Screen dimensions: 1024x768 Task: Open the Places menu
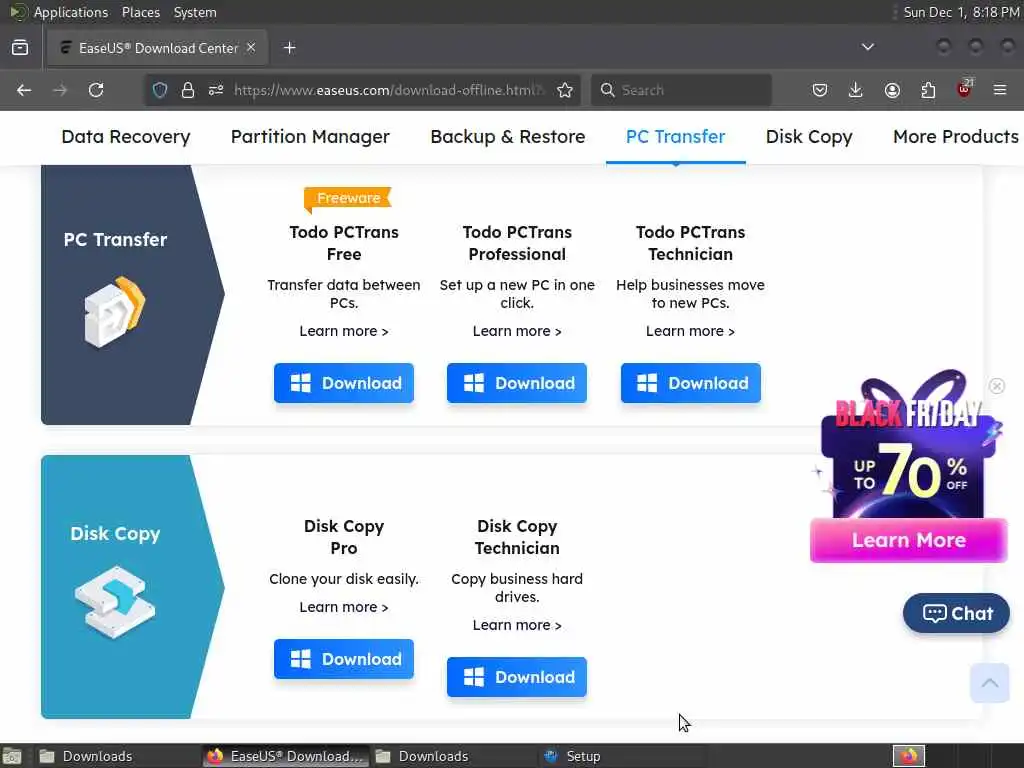140,12
